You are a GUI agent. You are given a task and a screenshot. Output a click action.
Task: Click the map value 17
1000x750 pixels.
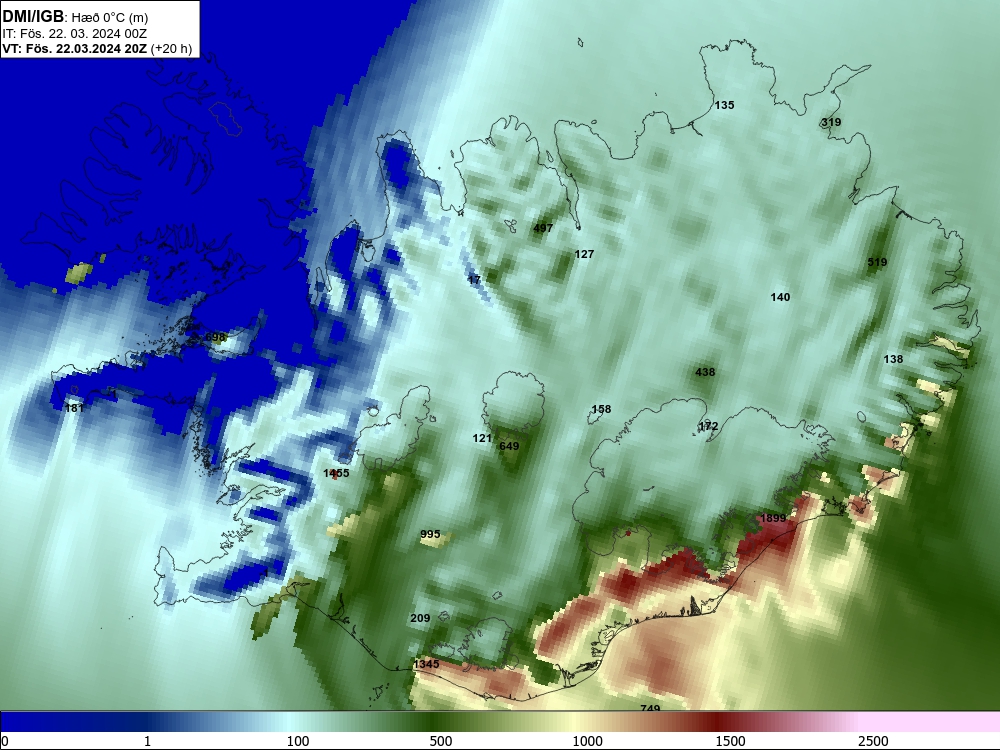(474, 280)
